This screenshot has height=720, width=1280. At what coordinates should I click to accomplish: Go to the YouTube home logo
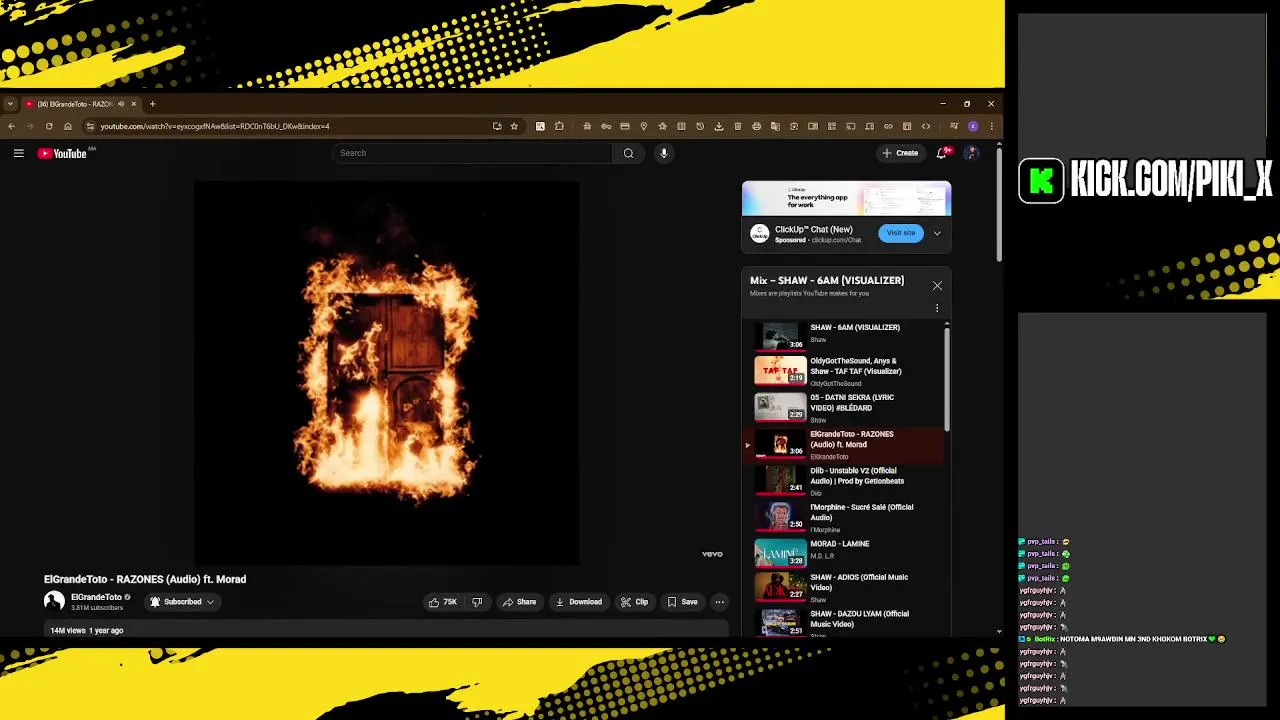click(x=63, y=153)
